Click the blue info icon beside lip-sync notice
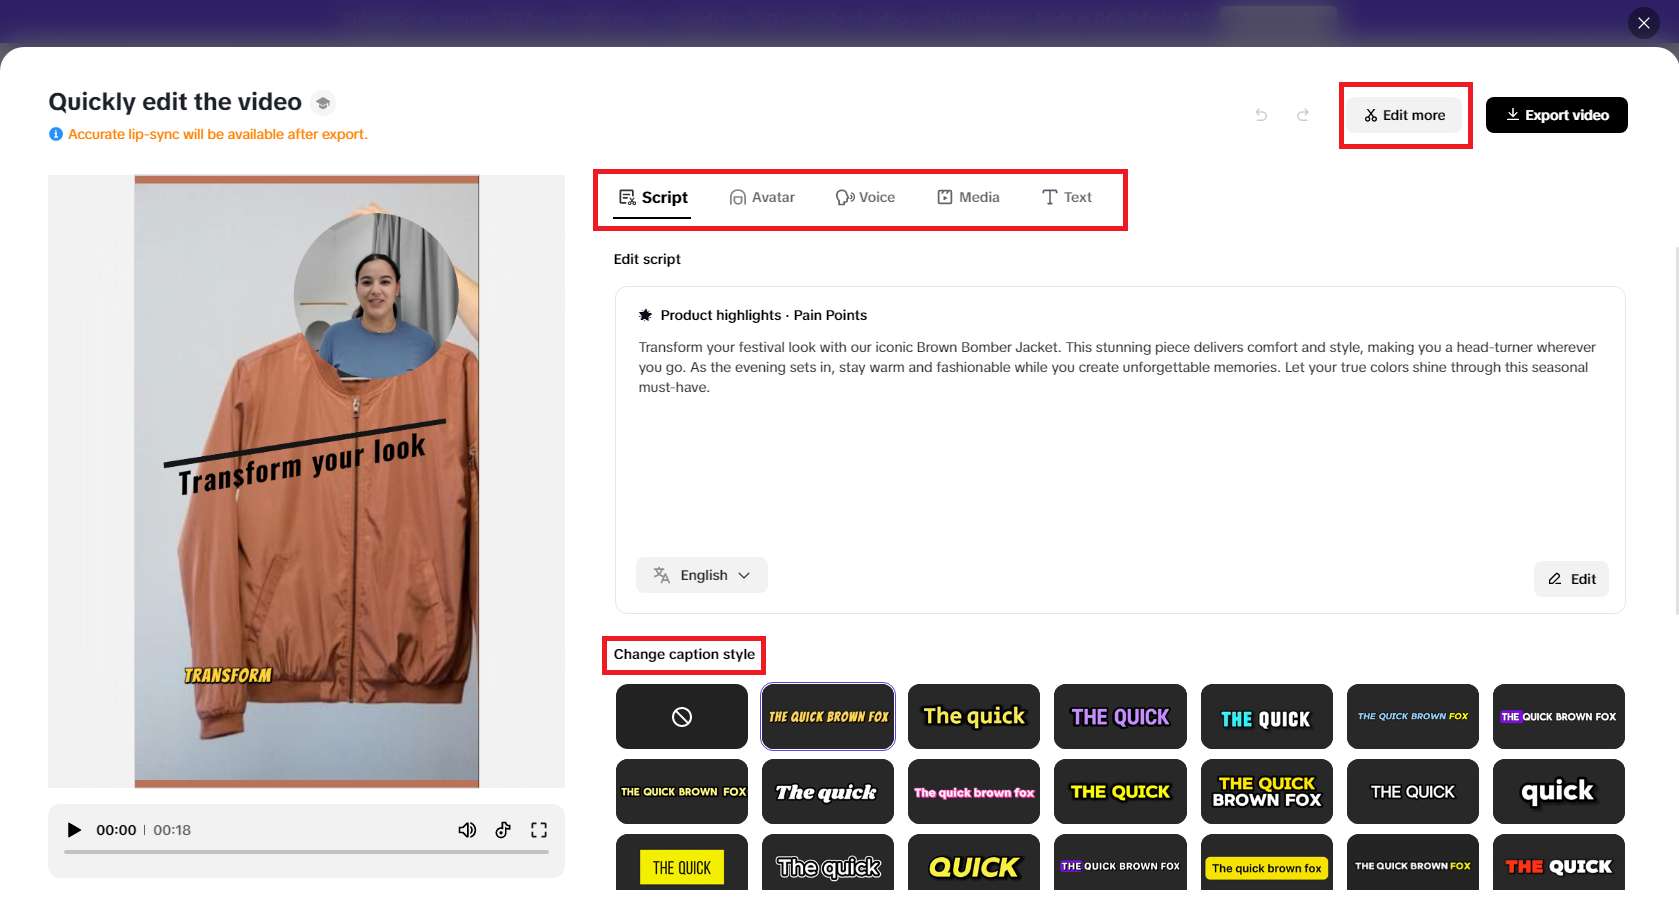Viewport: 1679px width, 899px height. pyautogui.click(x=56, y=134)
